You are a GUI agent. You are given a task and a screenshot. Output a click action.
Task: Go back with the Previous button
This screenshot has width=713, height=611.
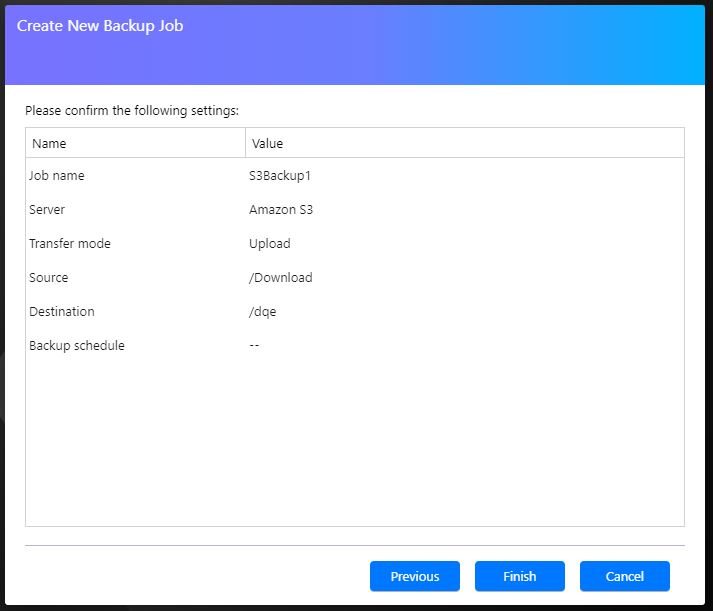tap(414, 576)
